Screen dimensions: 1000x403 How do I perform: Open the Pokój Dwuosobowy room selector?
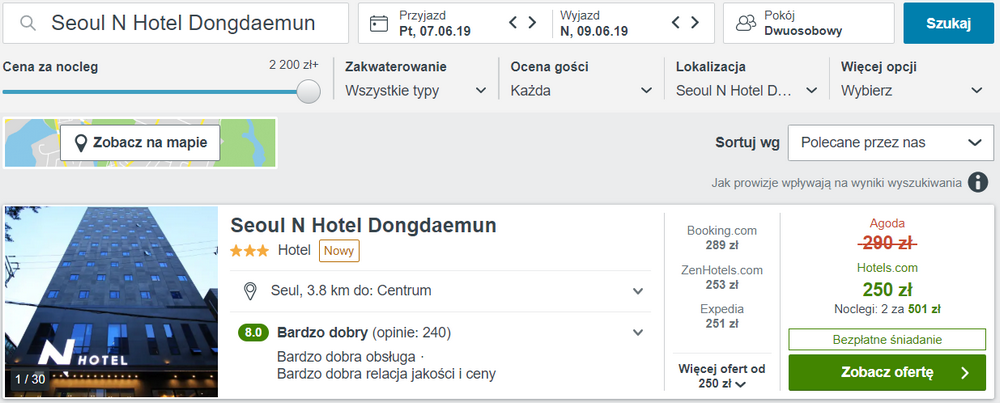pyautogui.click(x=809, y=23)
